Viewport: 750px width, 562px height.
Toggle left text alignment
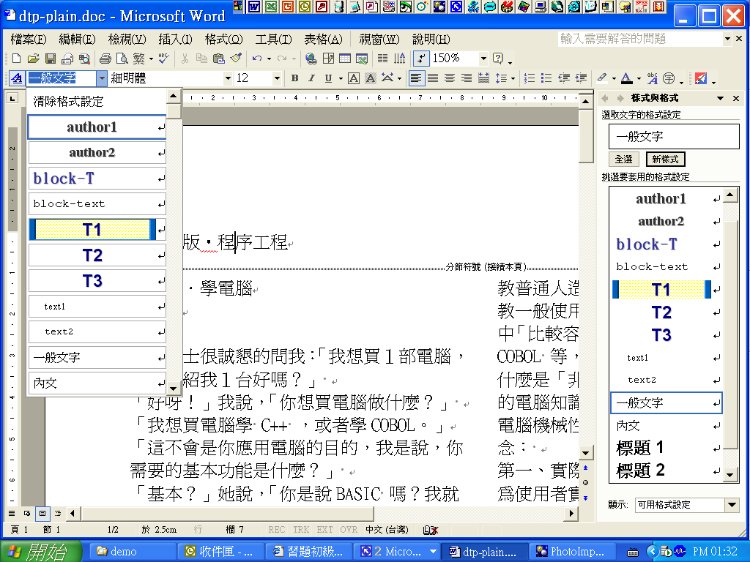tap(416, 78)
